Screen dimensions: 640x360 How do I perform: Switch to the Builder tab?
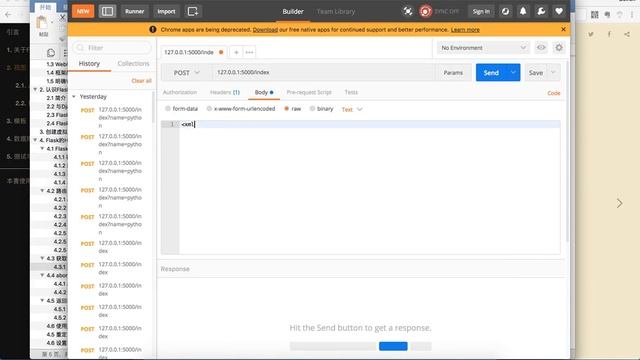point(293,11)
